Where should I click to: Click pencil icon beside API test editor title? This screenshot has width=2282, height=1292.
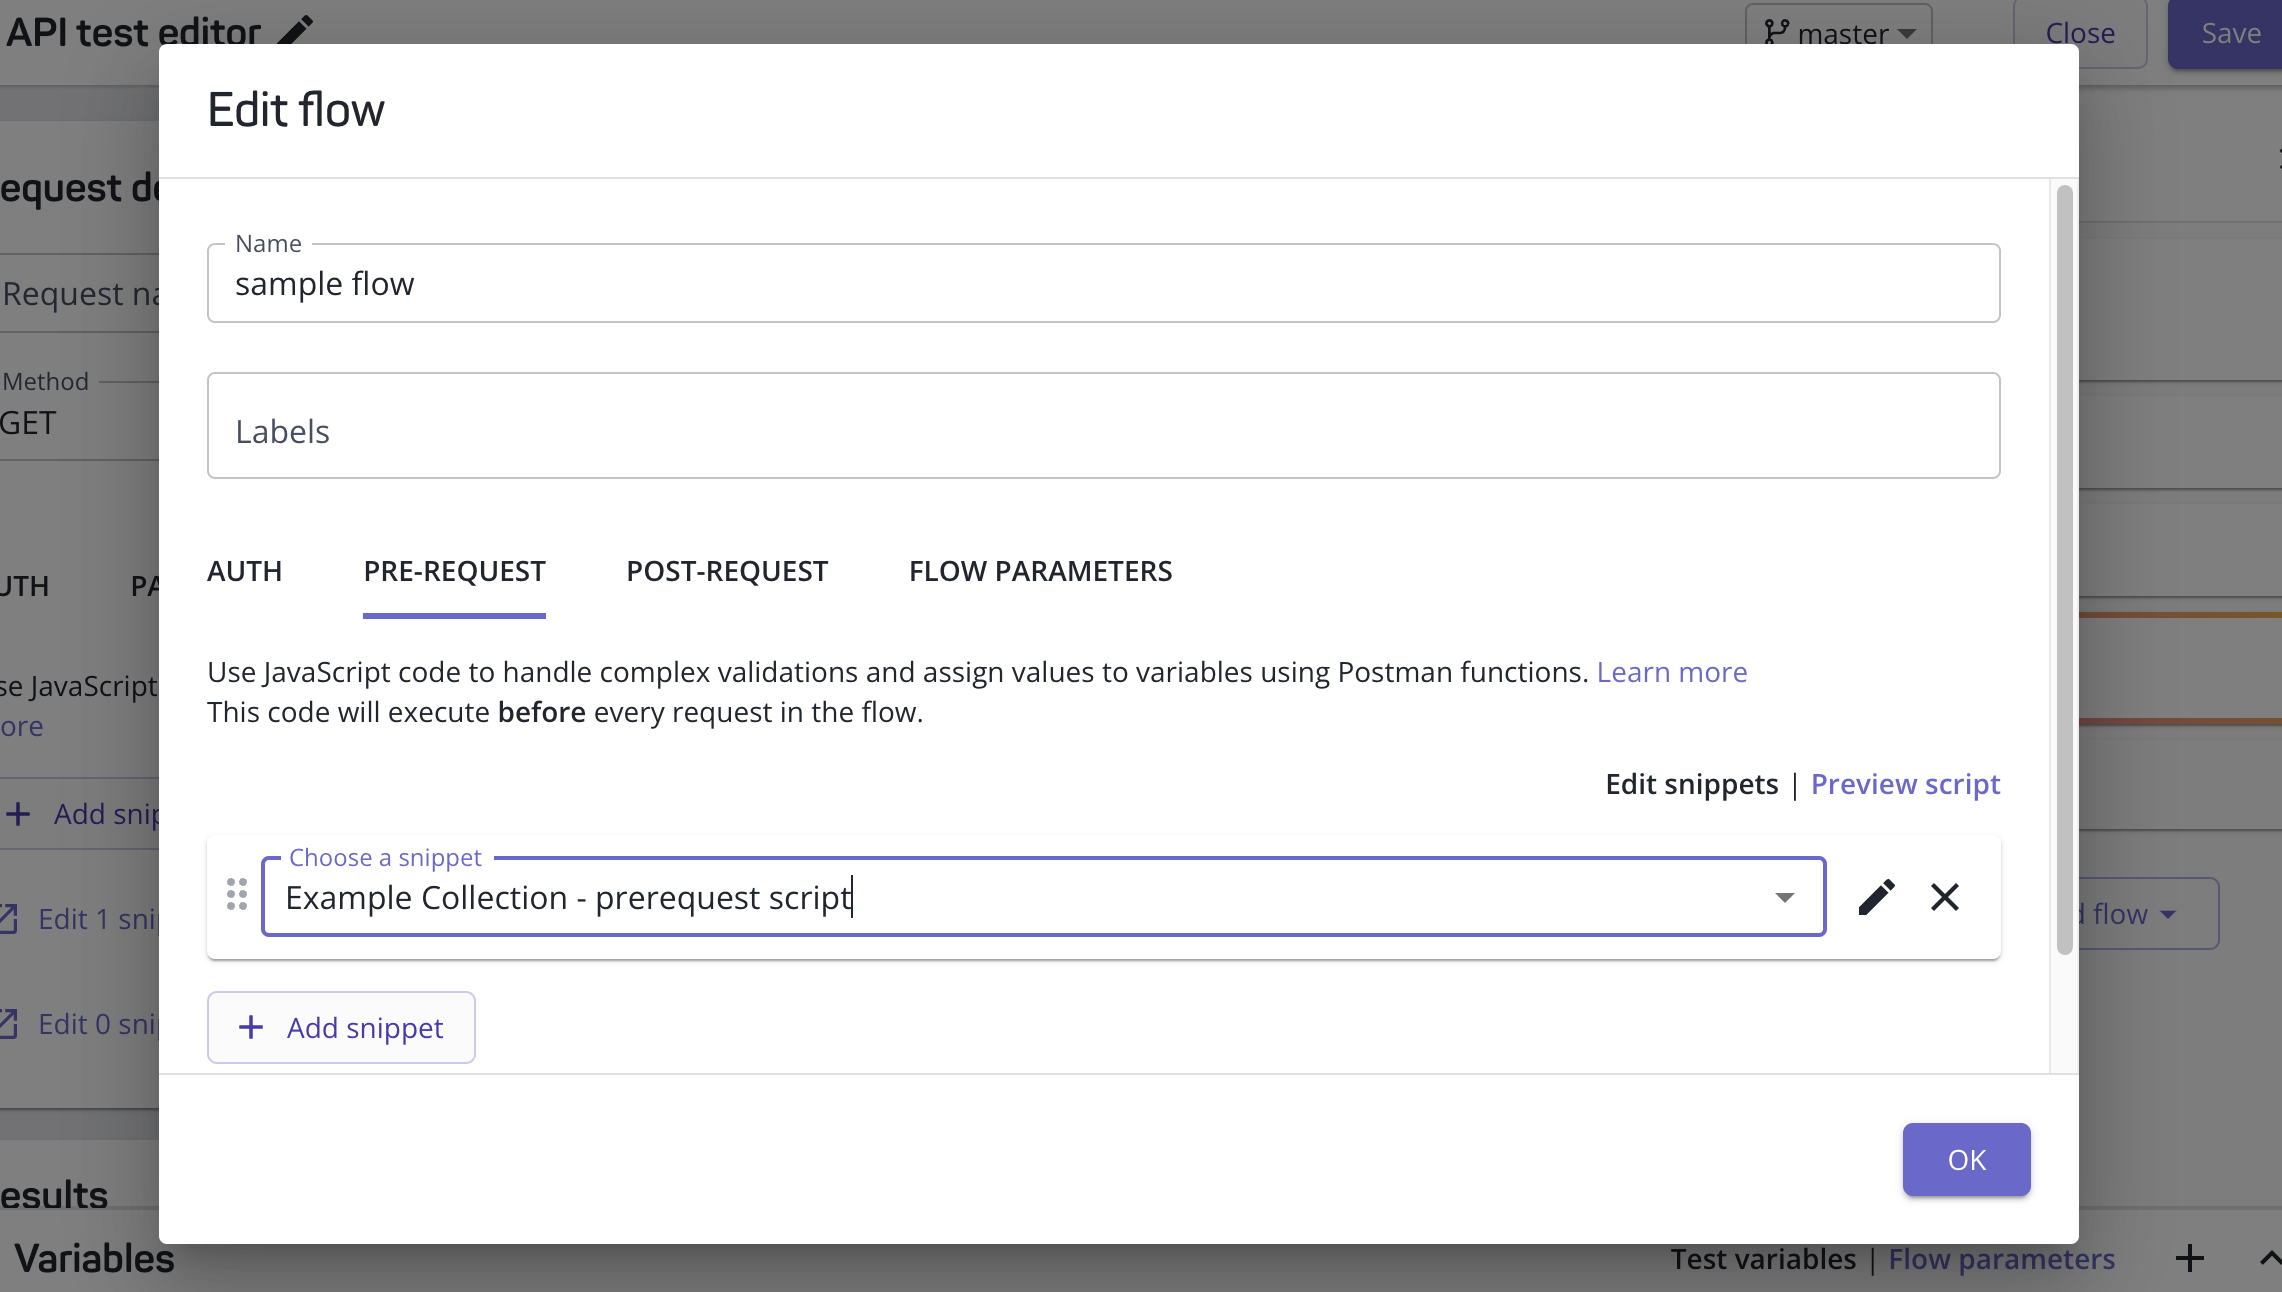(295, 30)
